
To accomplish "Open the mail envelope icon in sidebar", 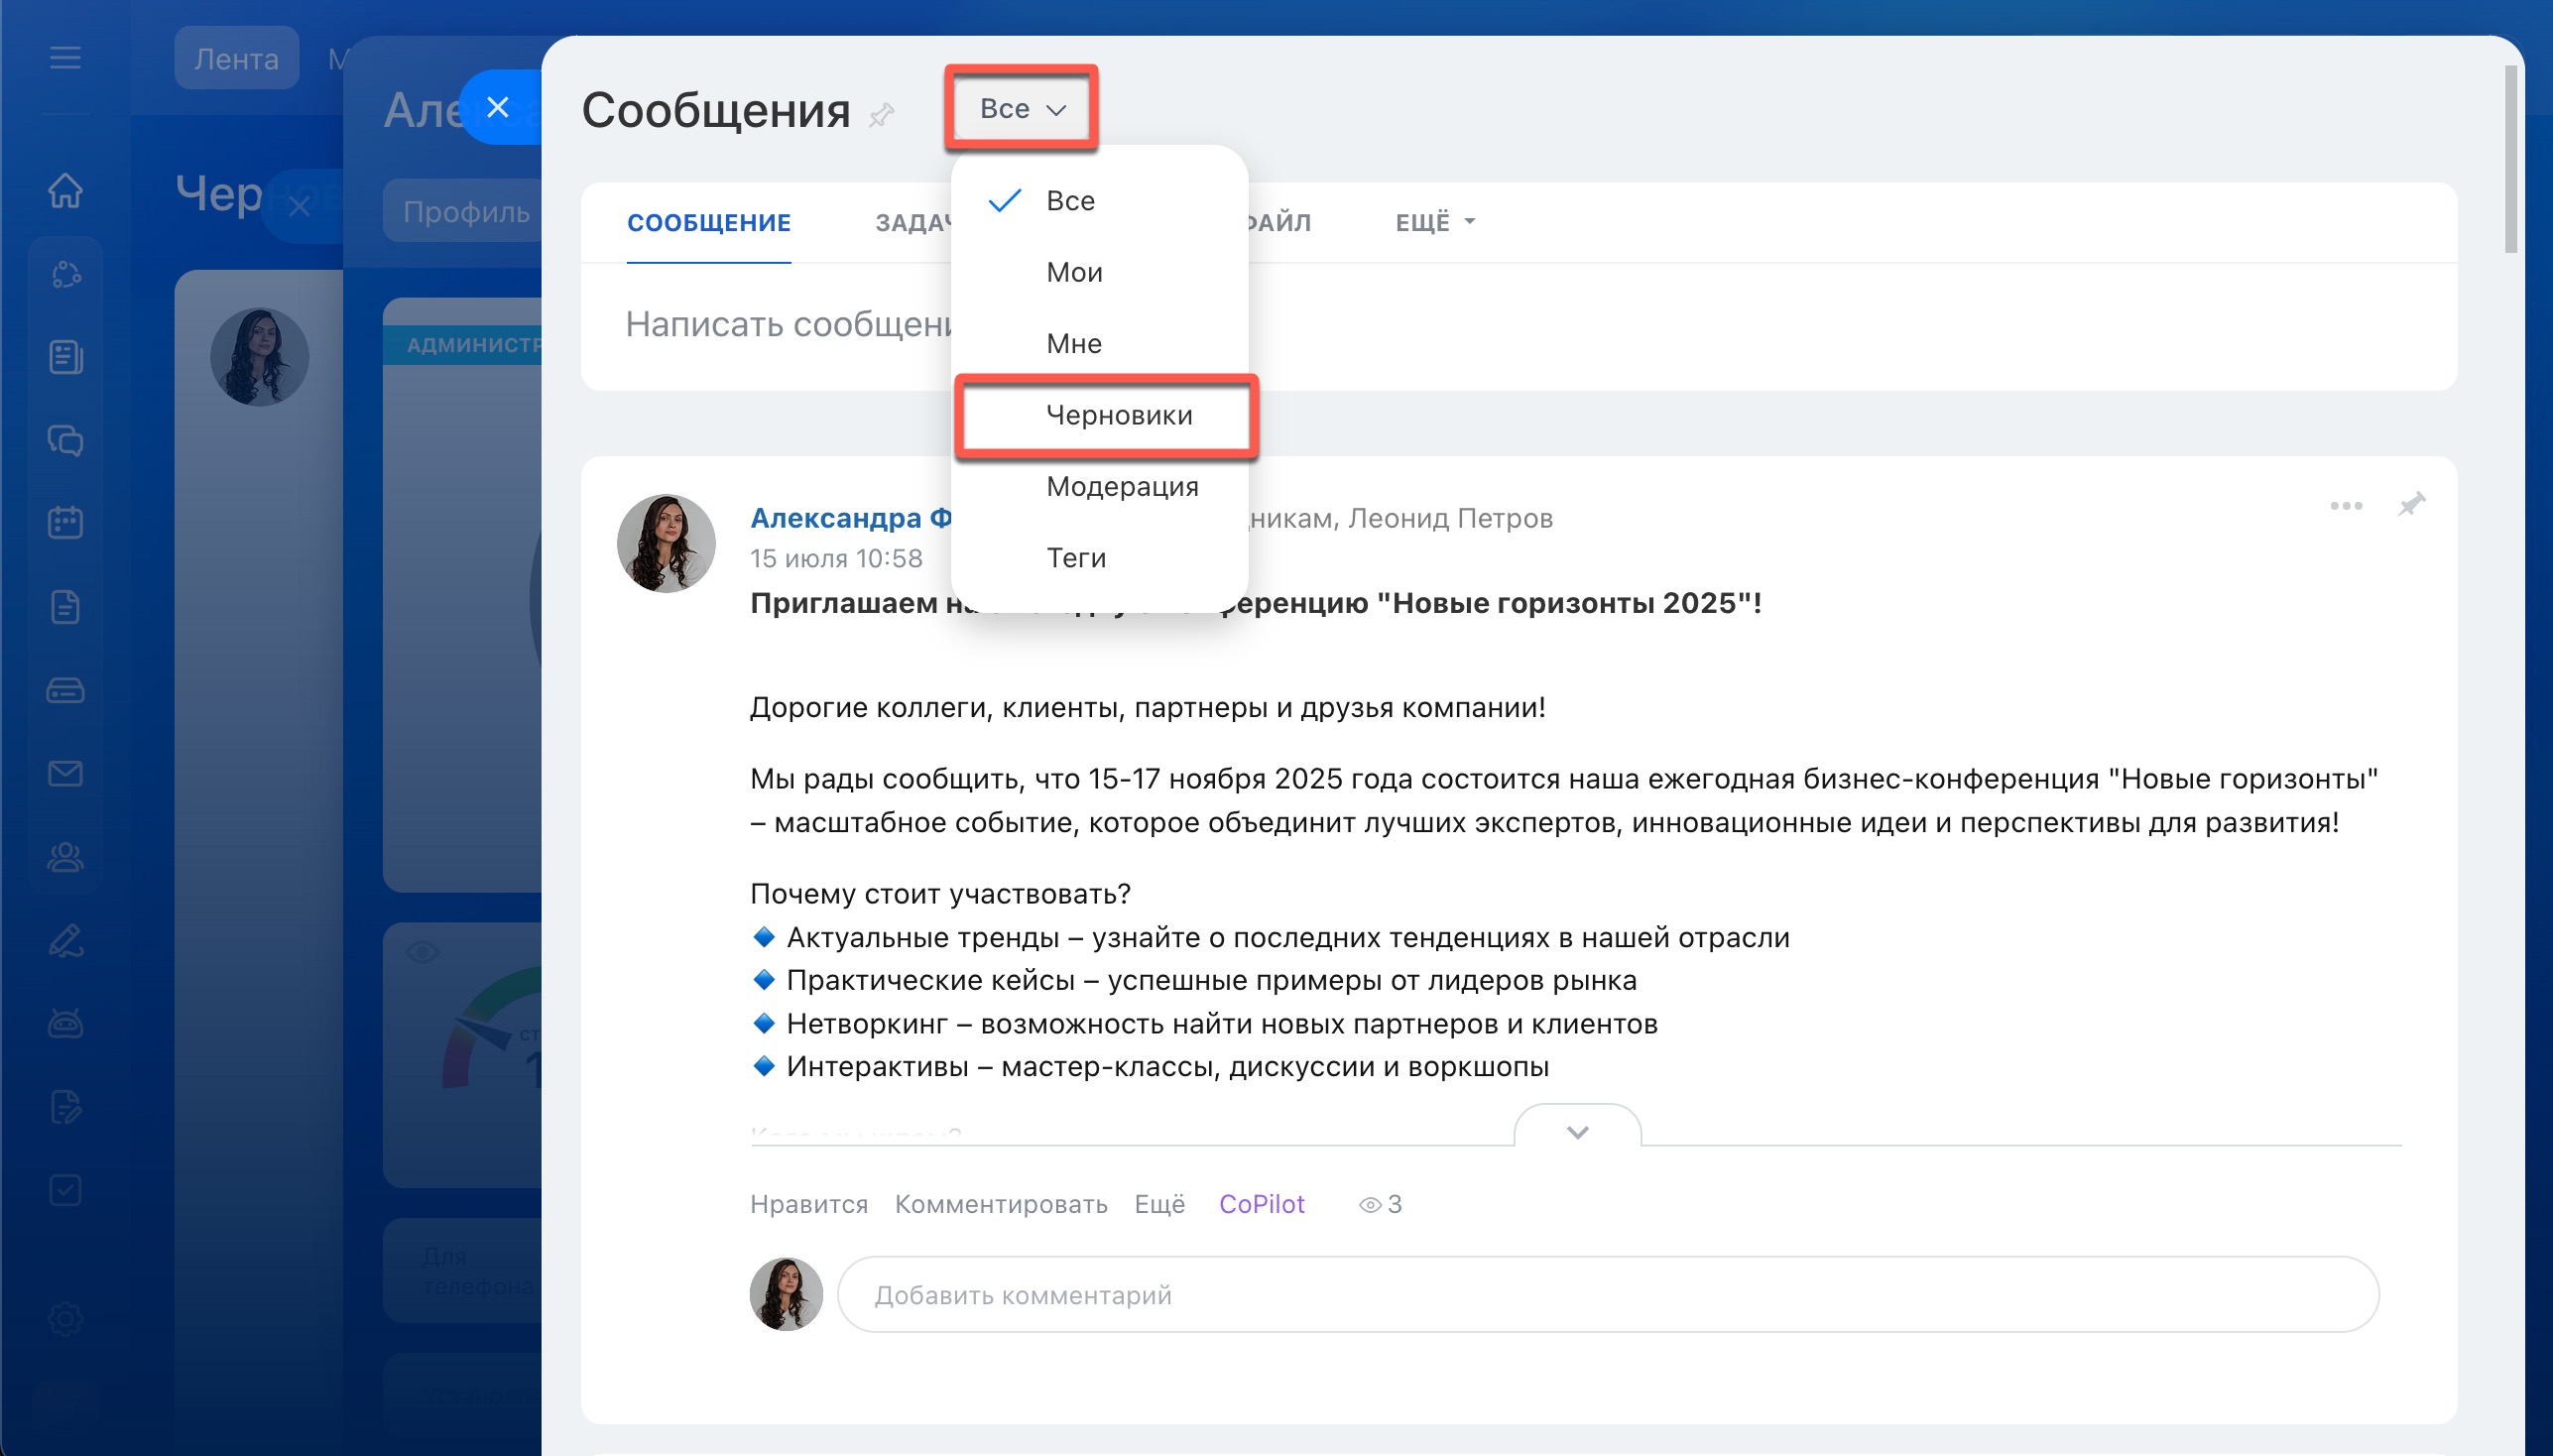I will 65,773.
